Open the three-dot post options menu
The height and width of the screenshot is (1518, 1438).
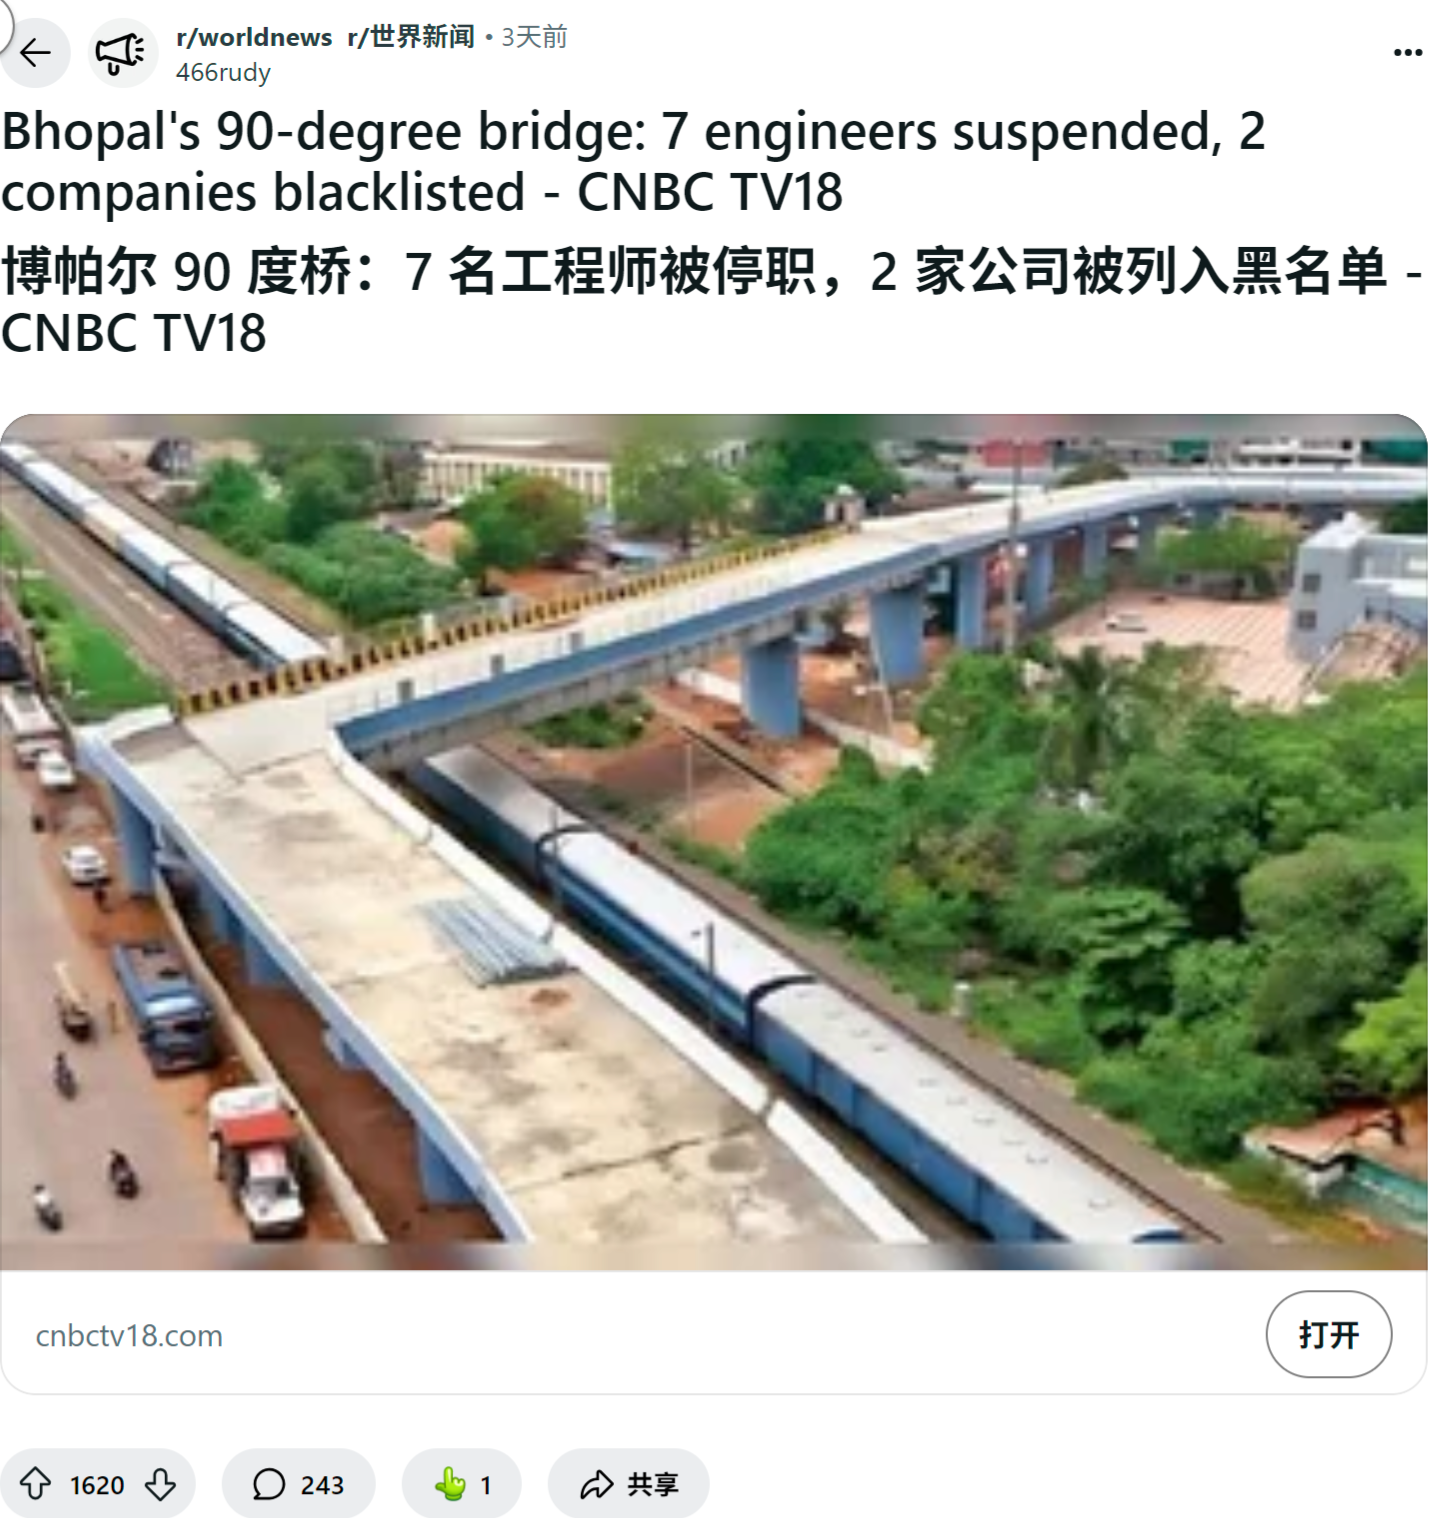point(1407,52)
